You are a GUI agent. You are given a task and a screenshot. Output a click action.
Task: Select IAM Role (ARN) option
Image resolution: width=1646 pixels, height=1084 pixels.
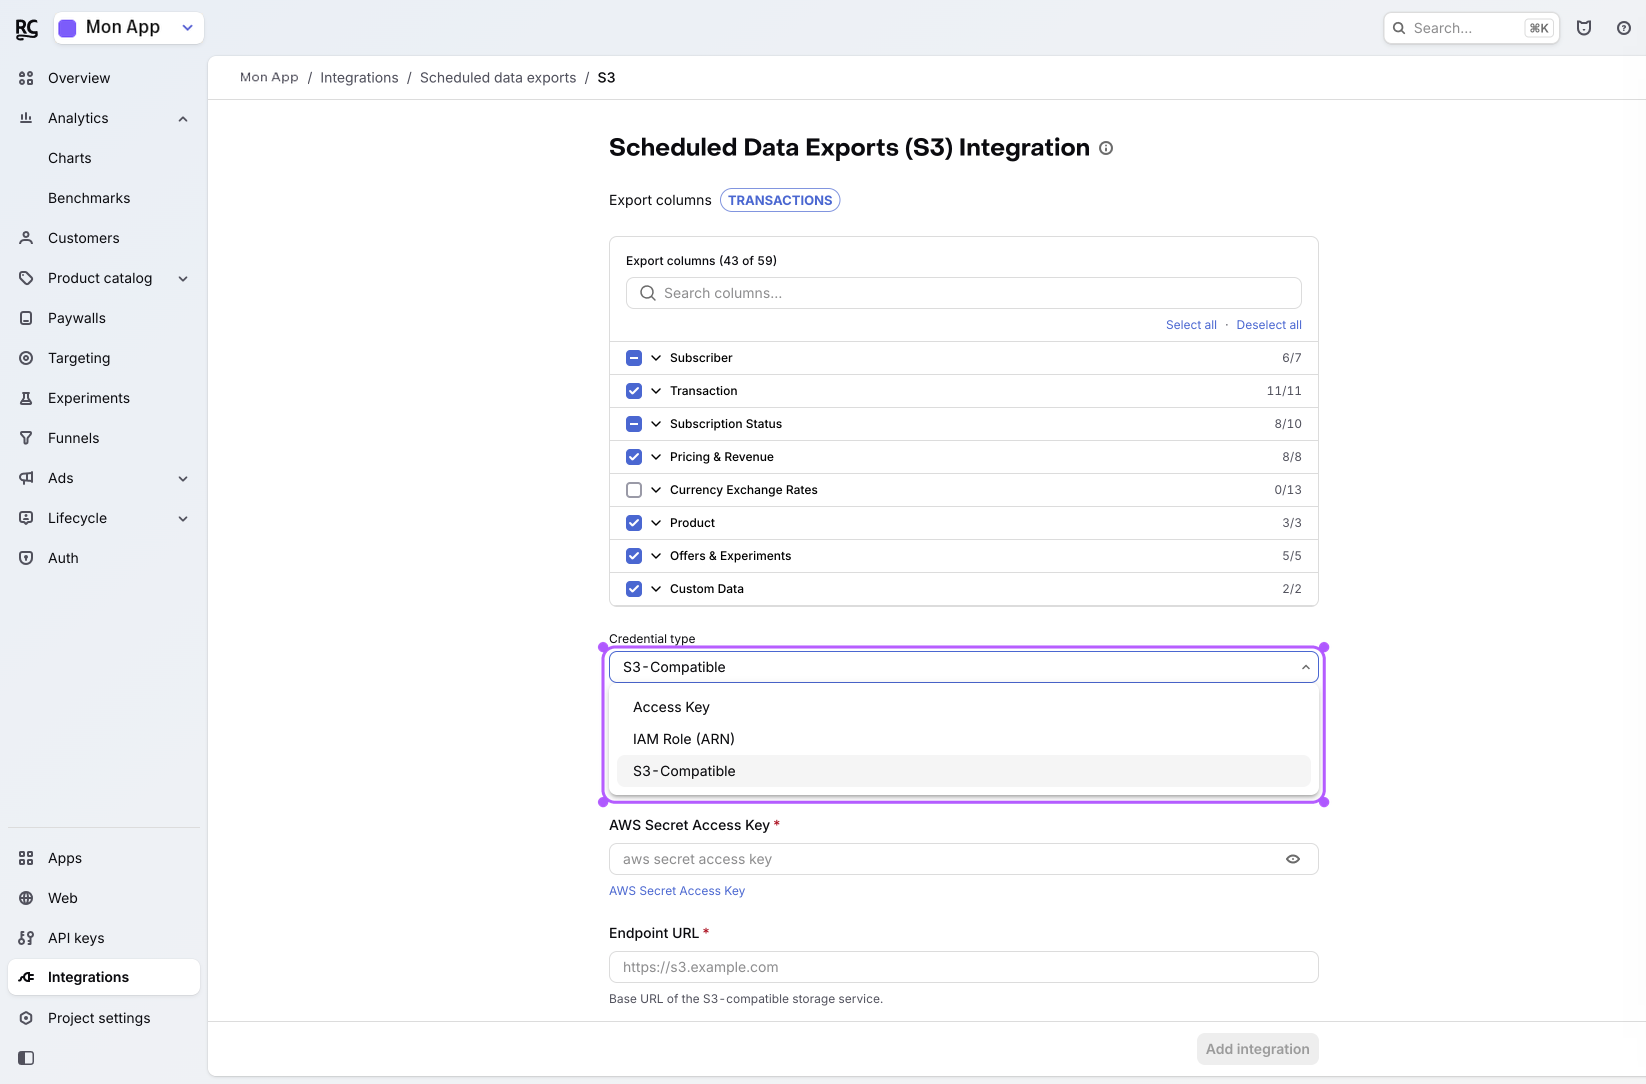pos(964,739)
